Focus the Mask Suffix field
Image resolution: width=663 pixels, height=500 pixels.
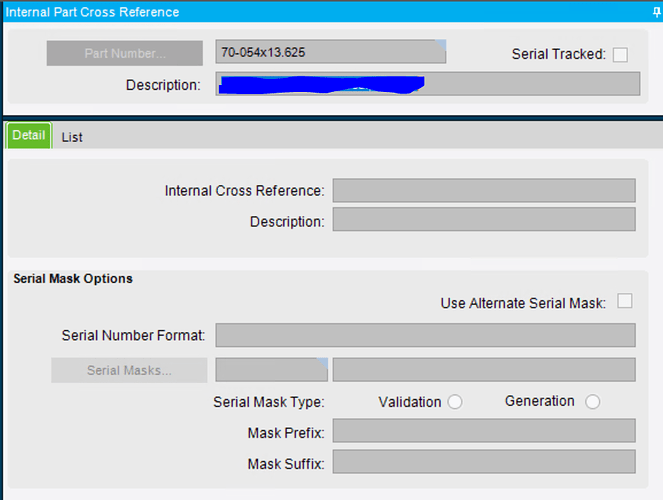[484, 462]
